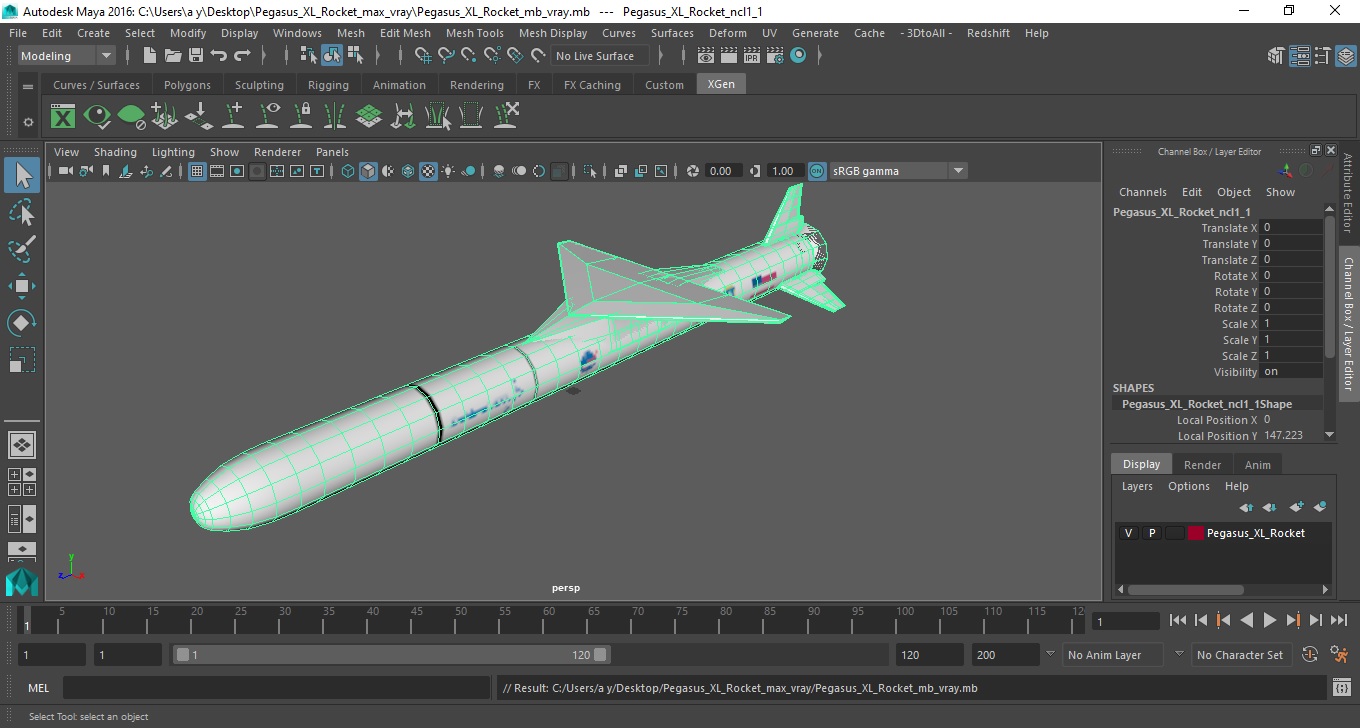Toggle use all lights in viewport
Screen dimensions: 1360x728
tap(448, 171)
